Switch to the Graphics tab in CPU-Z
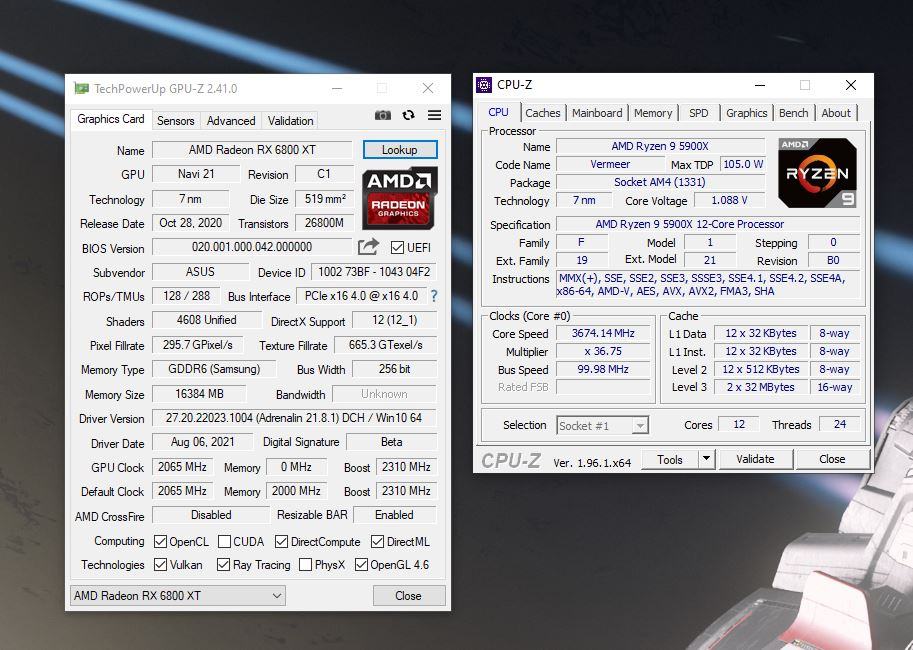This screenshot has width=913, height=650. click(746, 113)
